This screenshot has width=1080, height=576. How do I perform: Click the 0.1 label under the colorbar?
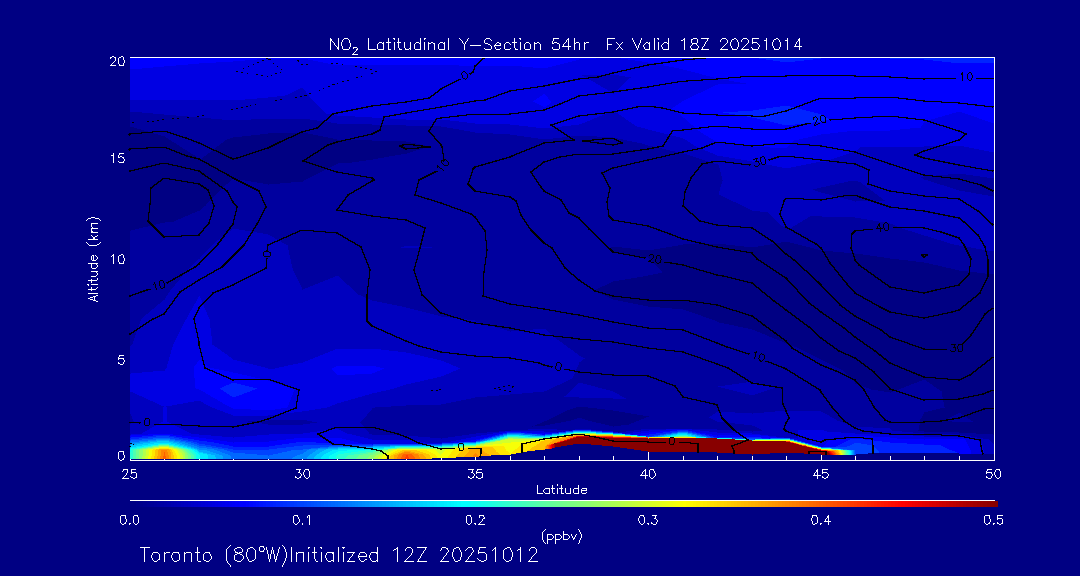(x=302, y=519)
